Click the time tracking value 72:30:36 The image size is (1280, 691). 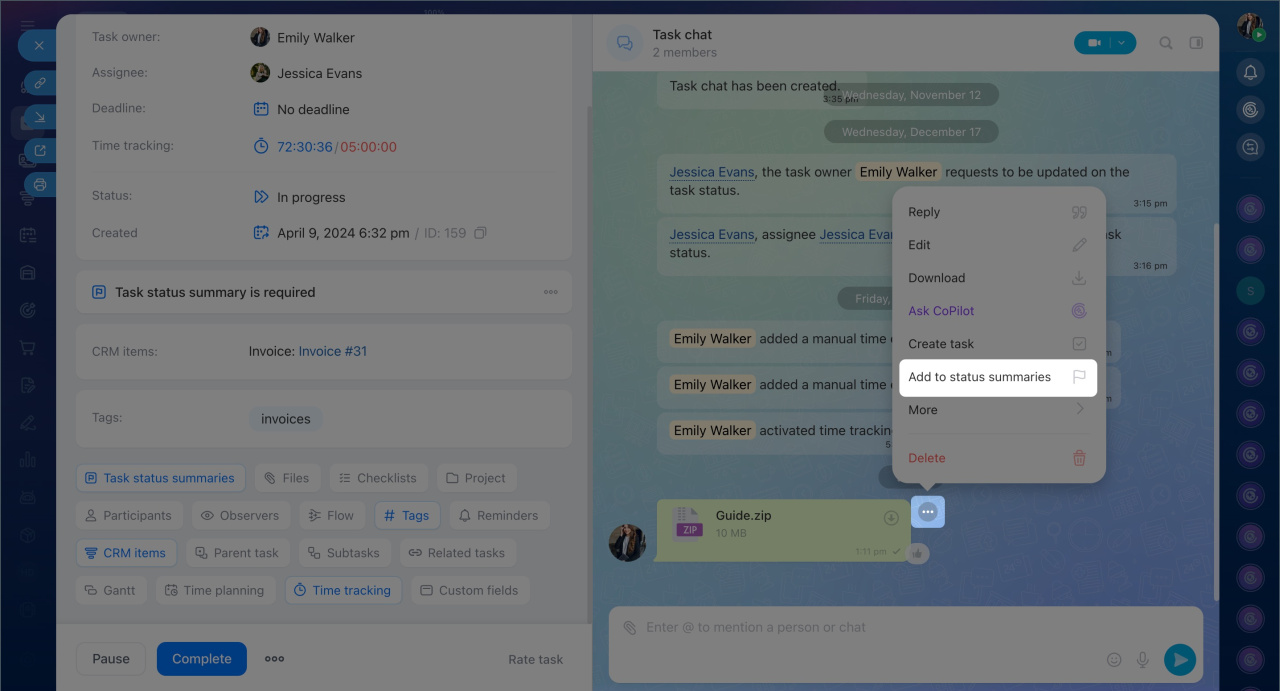click(304, 146)
